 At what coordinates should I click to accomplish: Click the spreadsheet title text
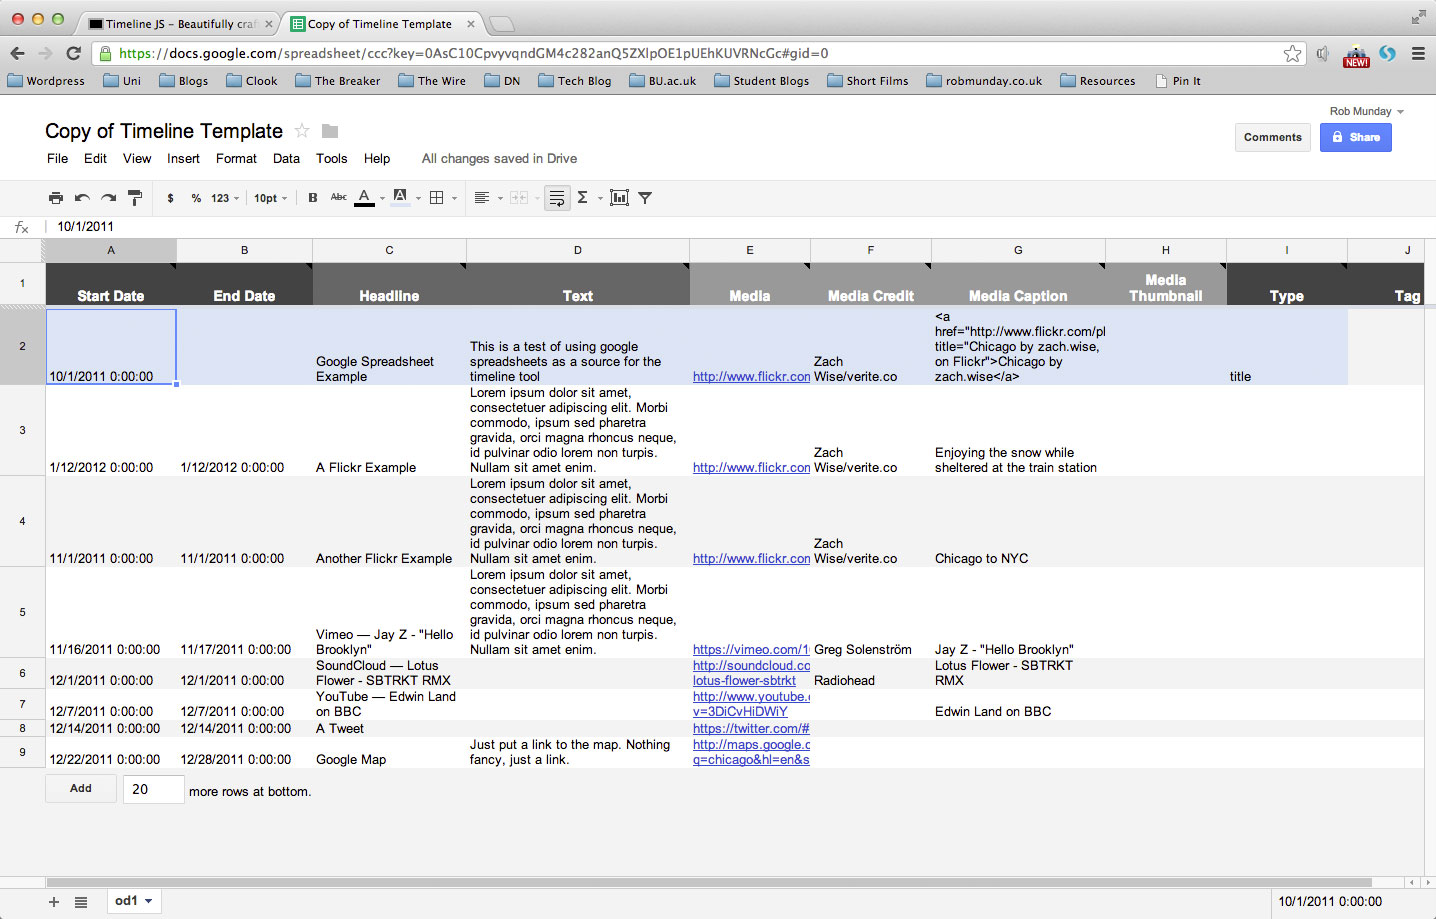point(164,131)
